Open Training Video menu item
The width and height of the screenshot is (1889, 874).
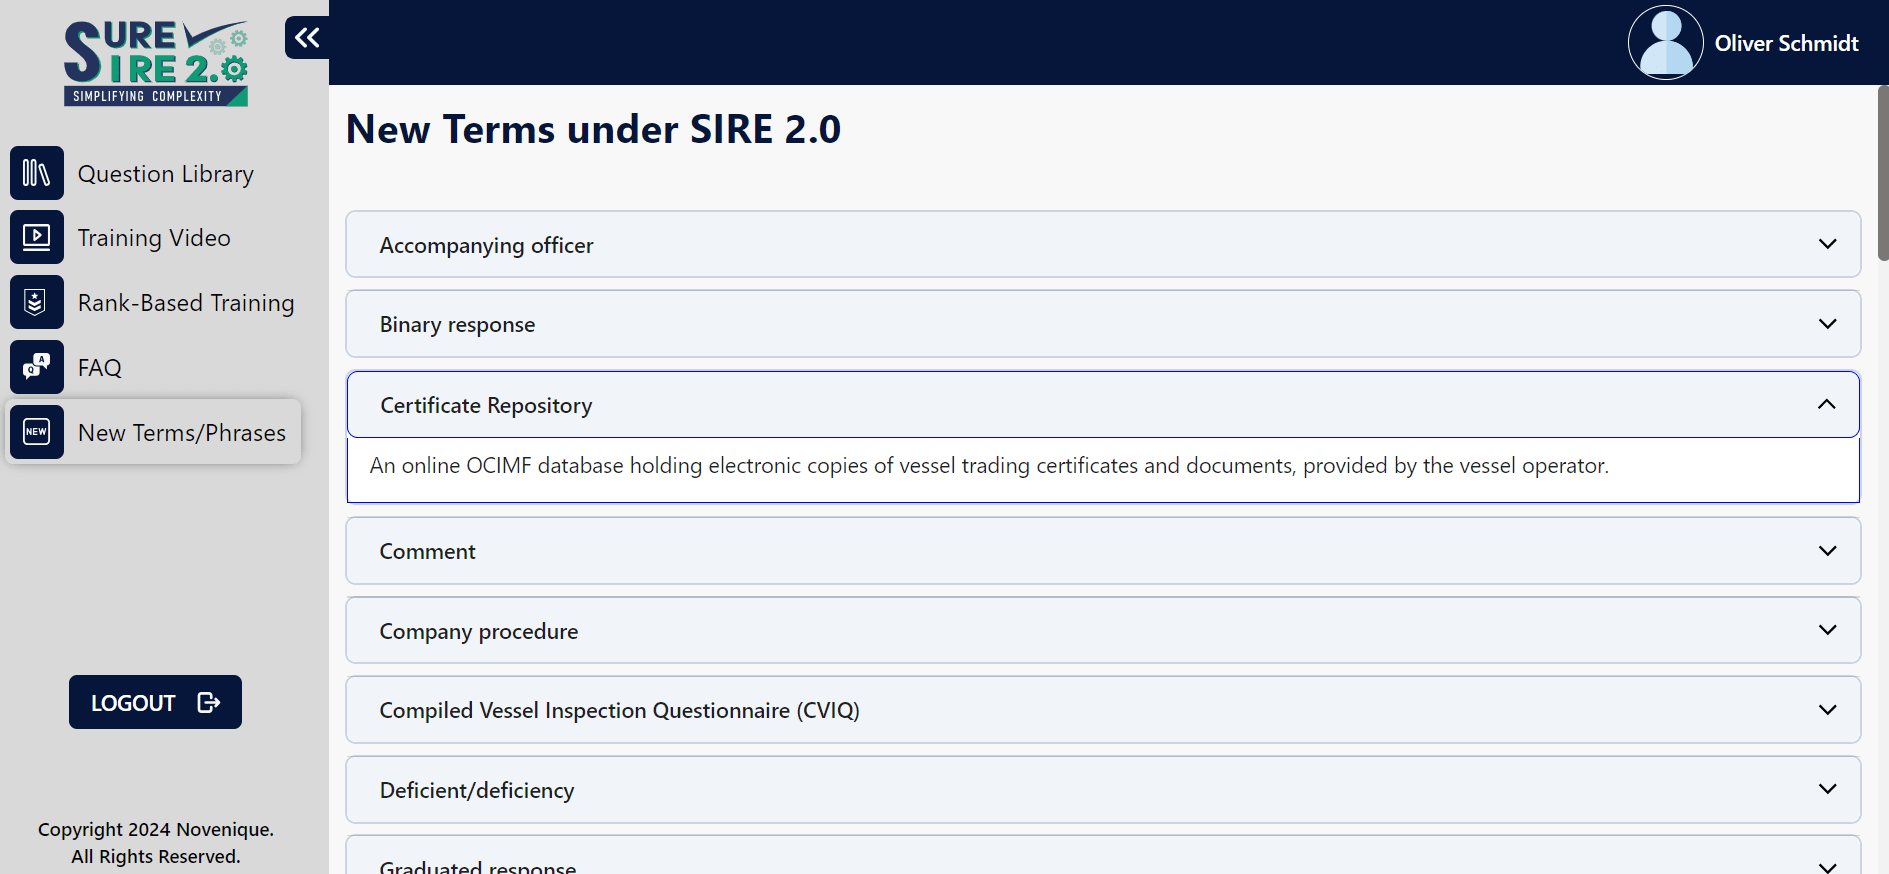click(155, 237)
